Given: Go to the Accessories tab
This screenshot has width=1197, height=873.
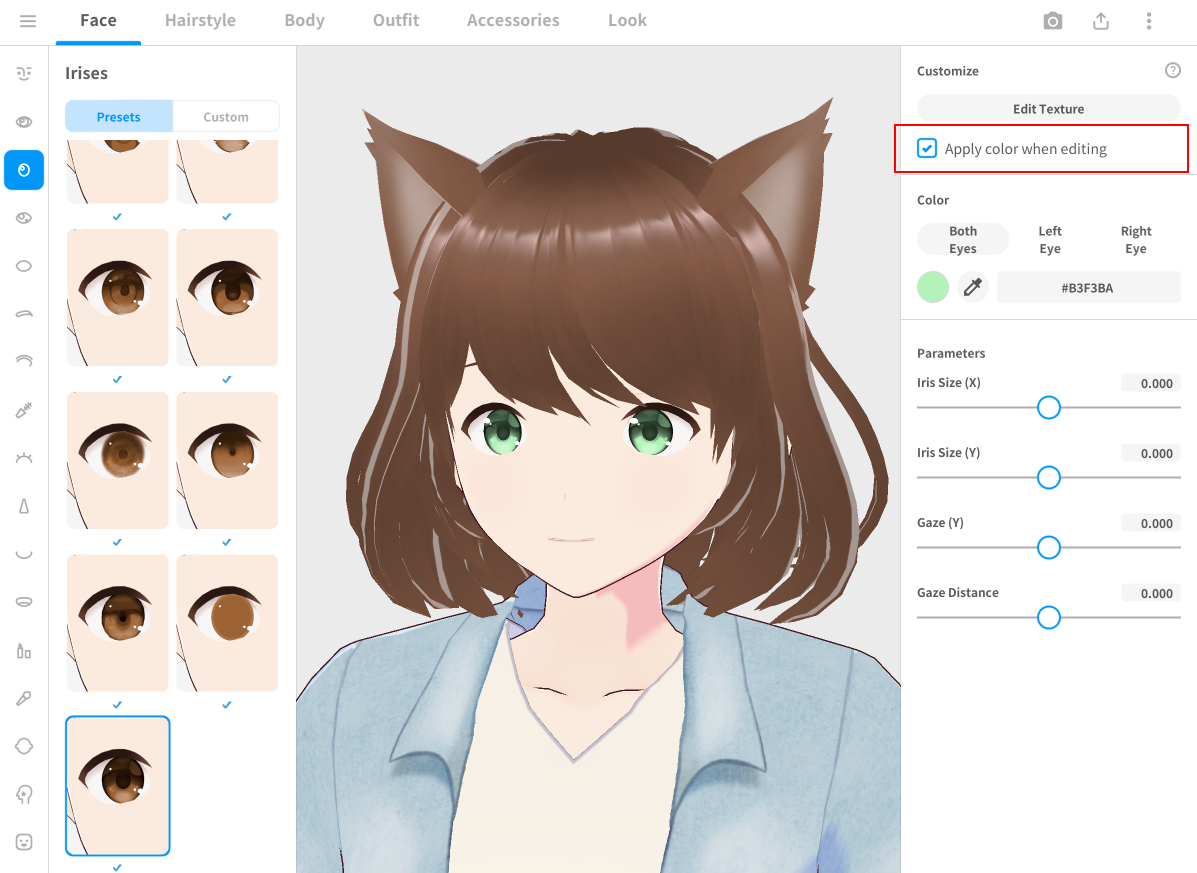Looking at the screenshot, I should [513, 21].
